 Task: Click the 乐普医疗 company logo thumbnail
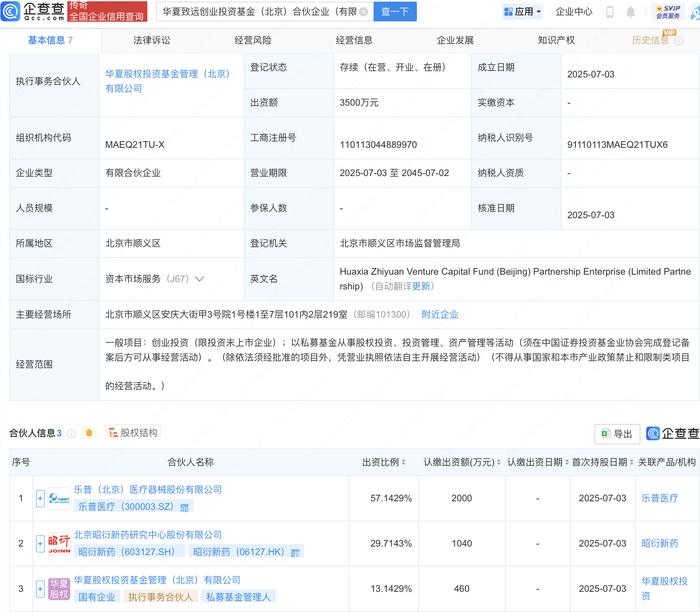pyautogui.click(x=59, y=498)
